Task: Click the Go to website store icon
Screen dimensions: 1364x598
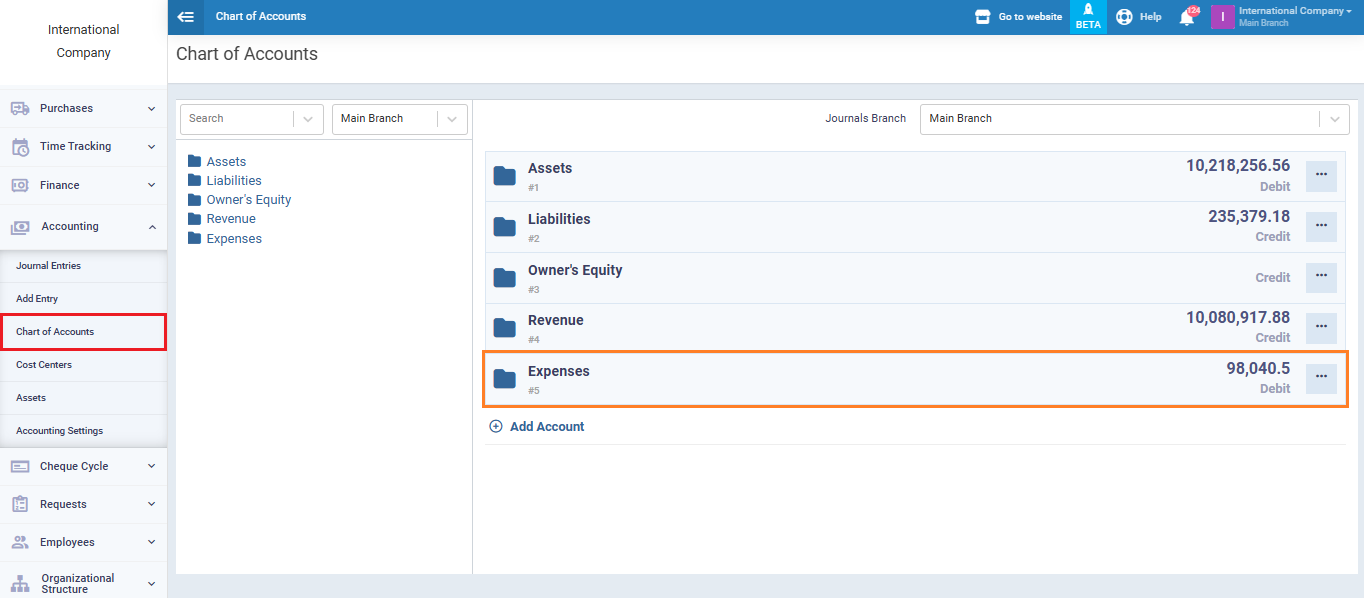Action: pos(982,17)
